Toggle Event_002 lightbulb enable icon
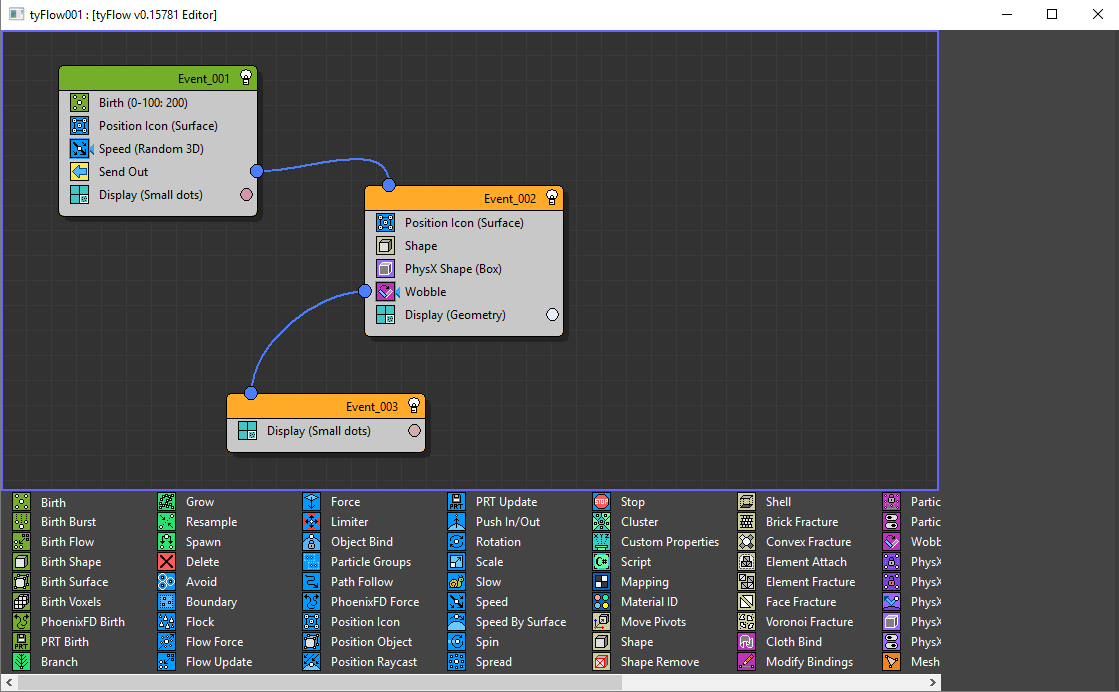Viewport: 1119px width, 692px height. click(552, 197)
